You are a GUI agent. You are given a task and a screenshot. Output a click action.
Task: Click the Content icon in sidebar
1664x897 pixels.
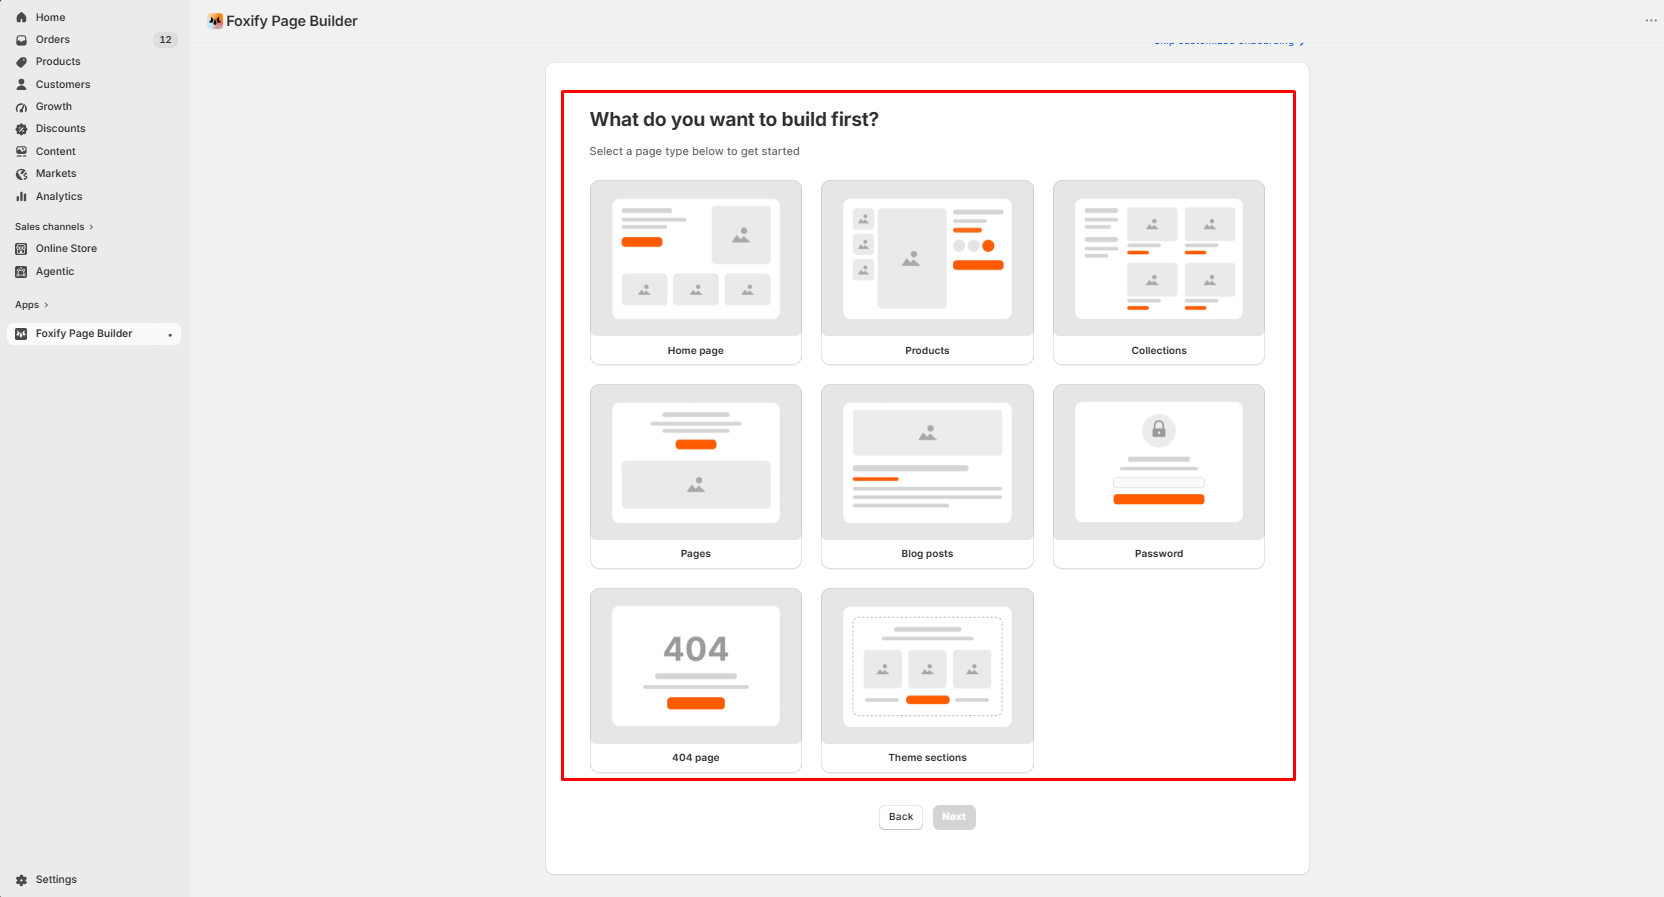(x=21, y=152)
